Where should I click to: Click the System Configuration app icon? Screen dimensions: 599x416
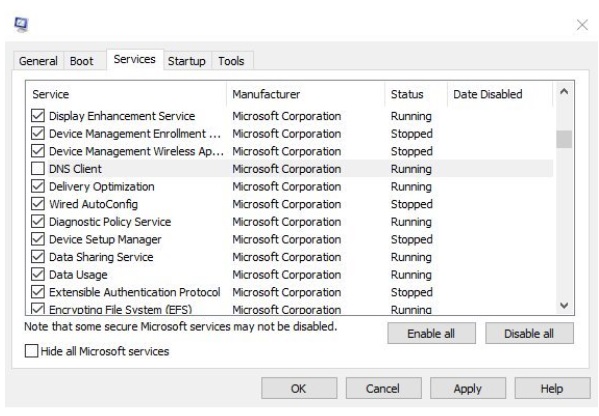click(x=21, y=25)
